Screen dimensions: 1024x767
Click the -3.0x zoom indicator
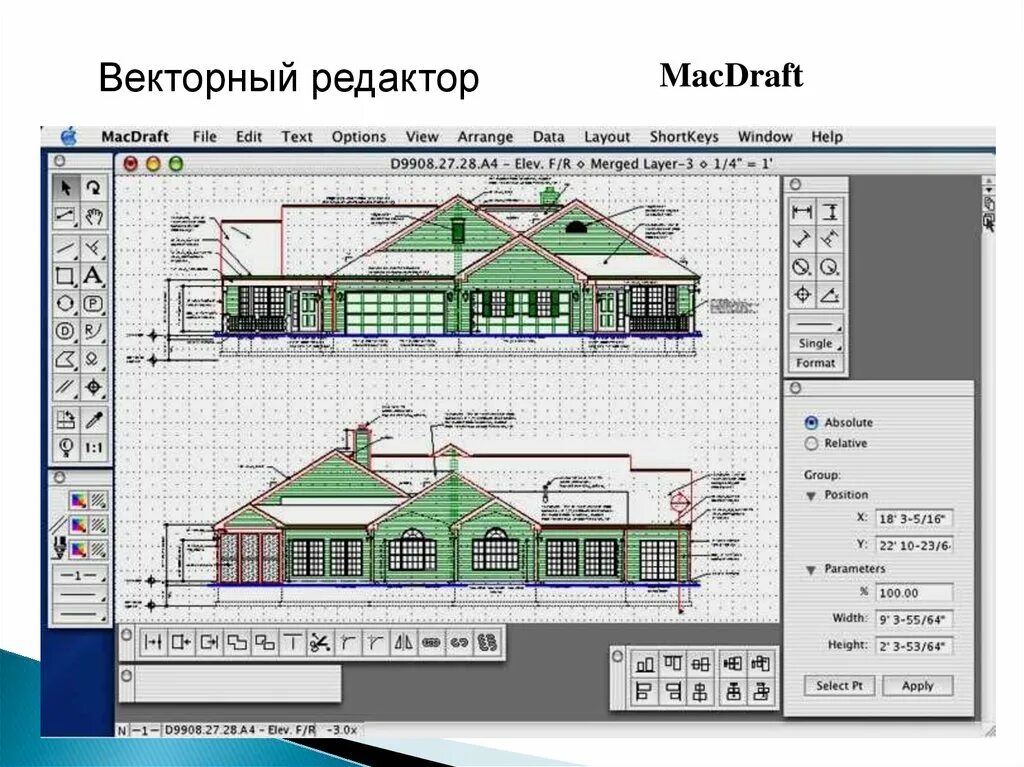(342, 730)
